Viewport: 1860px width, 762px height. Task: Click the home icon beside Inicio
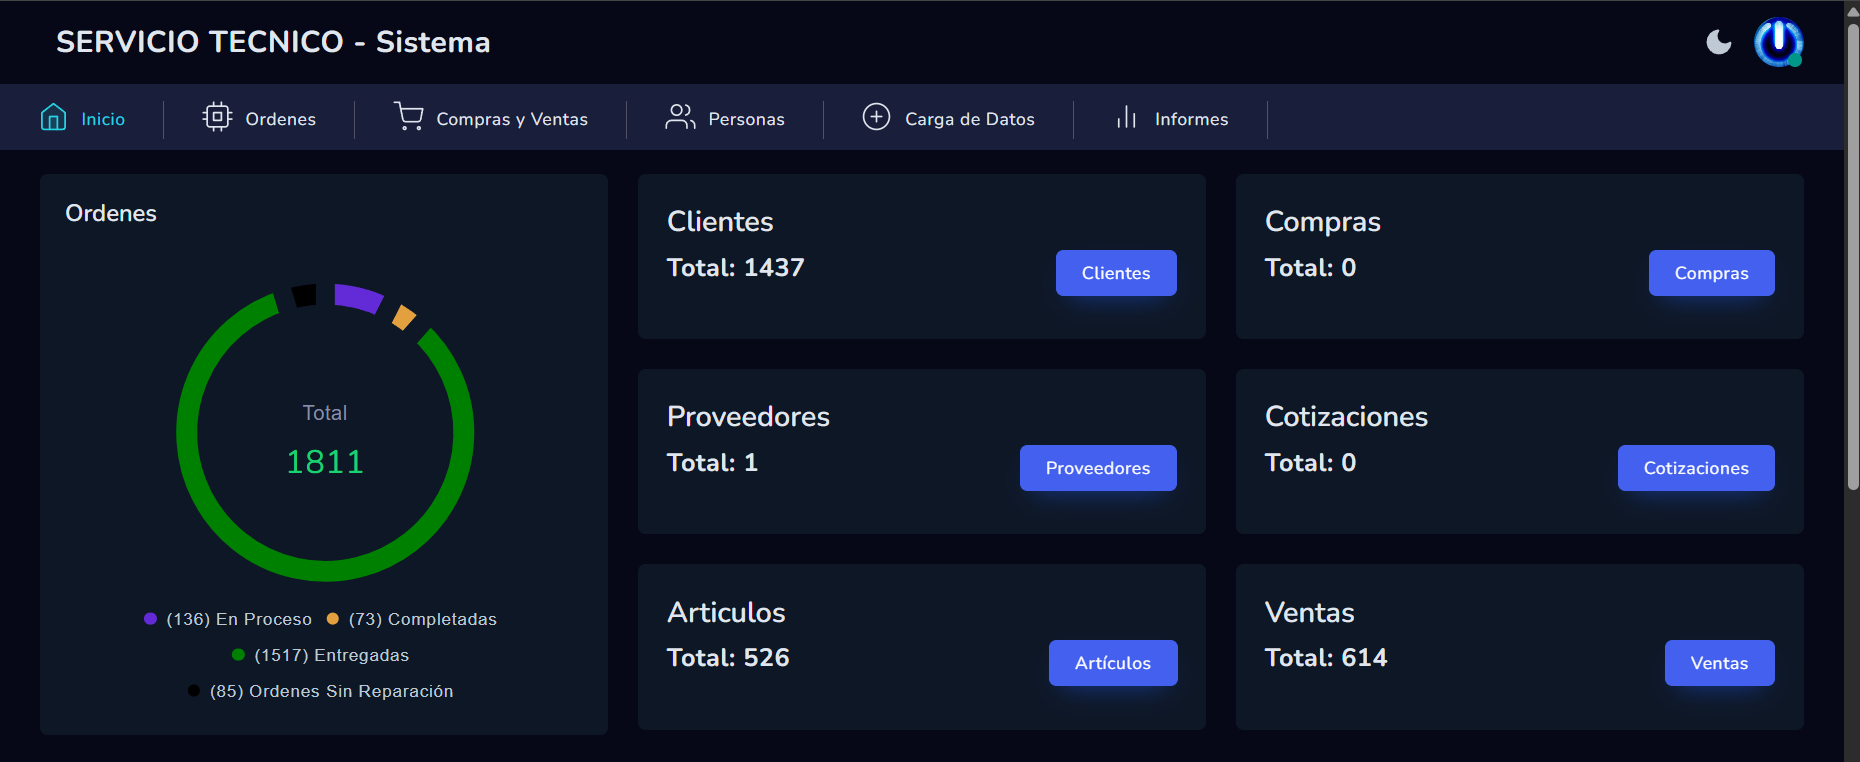point(53,118)
